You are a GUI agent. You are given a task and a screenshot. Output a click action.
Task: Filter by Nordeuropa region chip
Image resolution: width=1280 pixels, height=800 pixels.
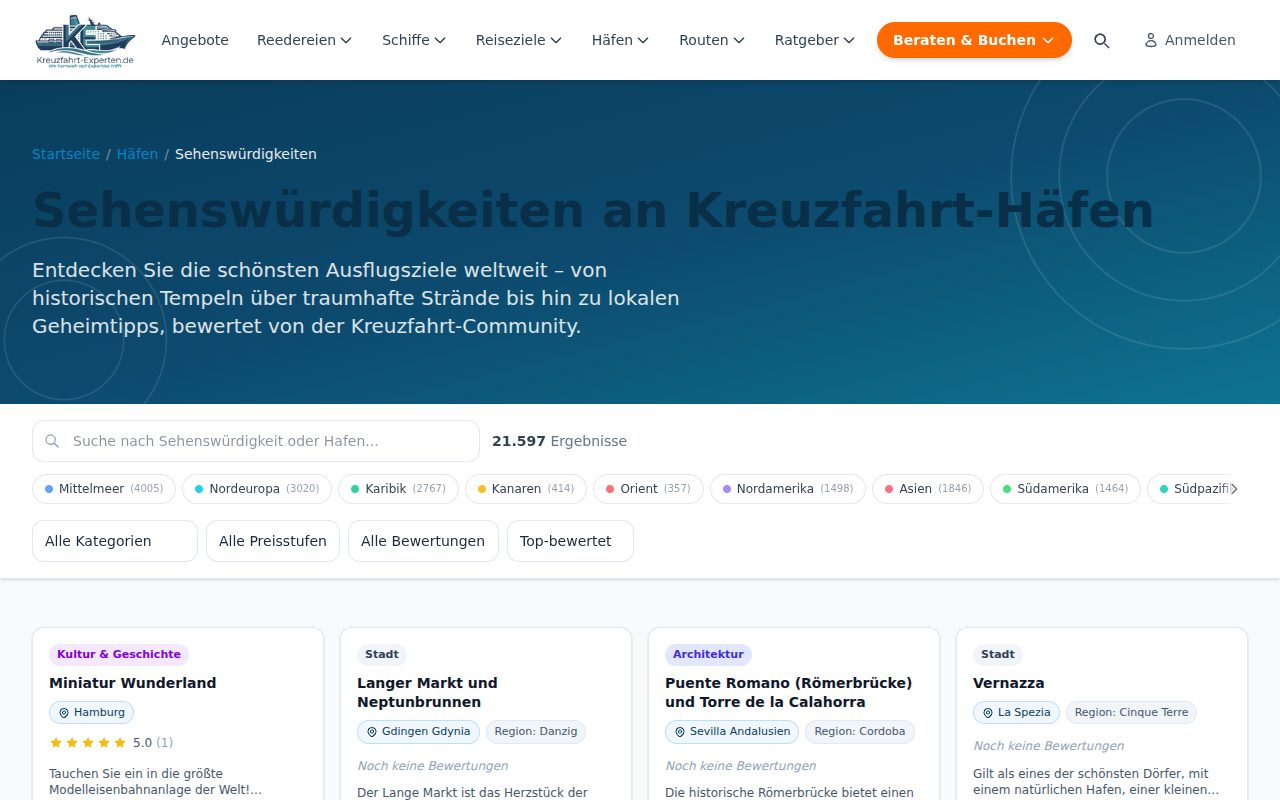pyautogui.click(x=257, y=489)
